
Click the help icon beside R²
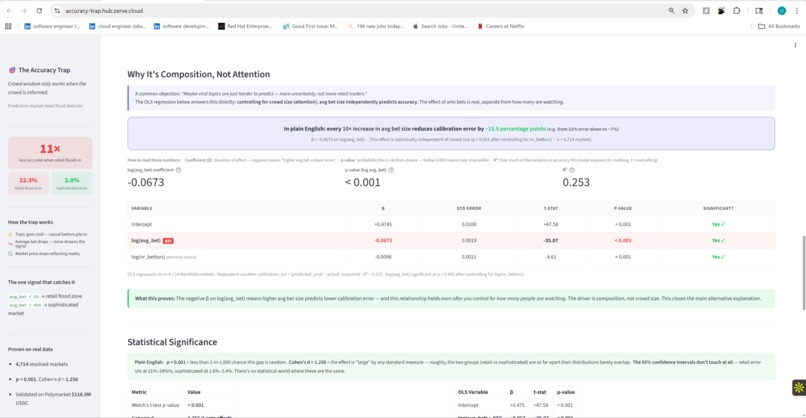coord(572,170)
